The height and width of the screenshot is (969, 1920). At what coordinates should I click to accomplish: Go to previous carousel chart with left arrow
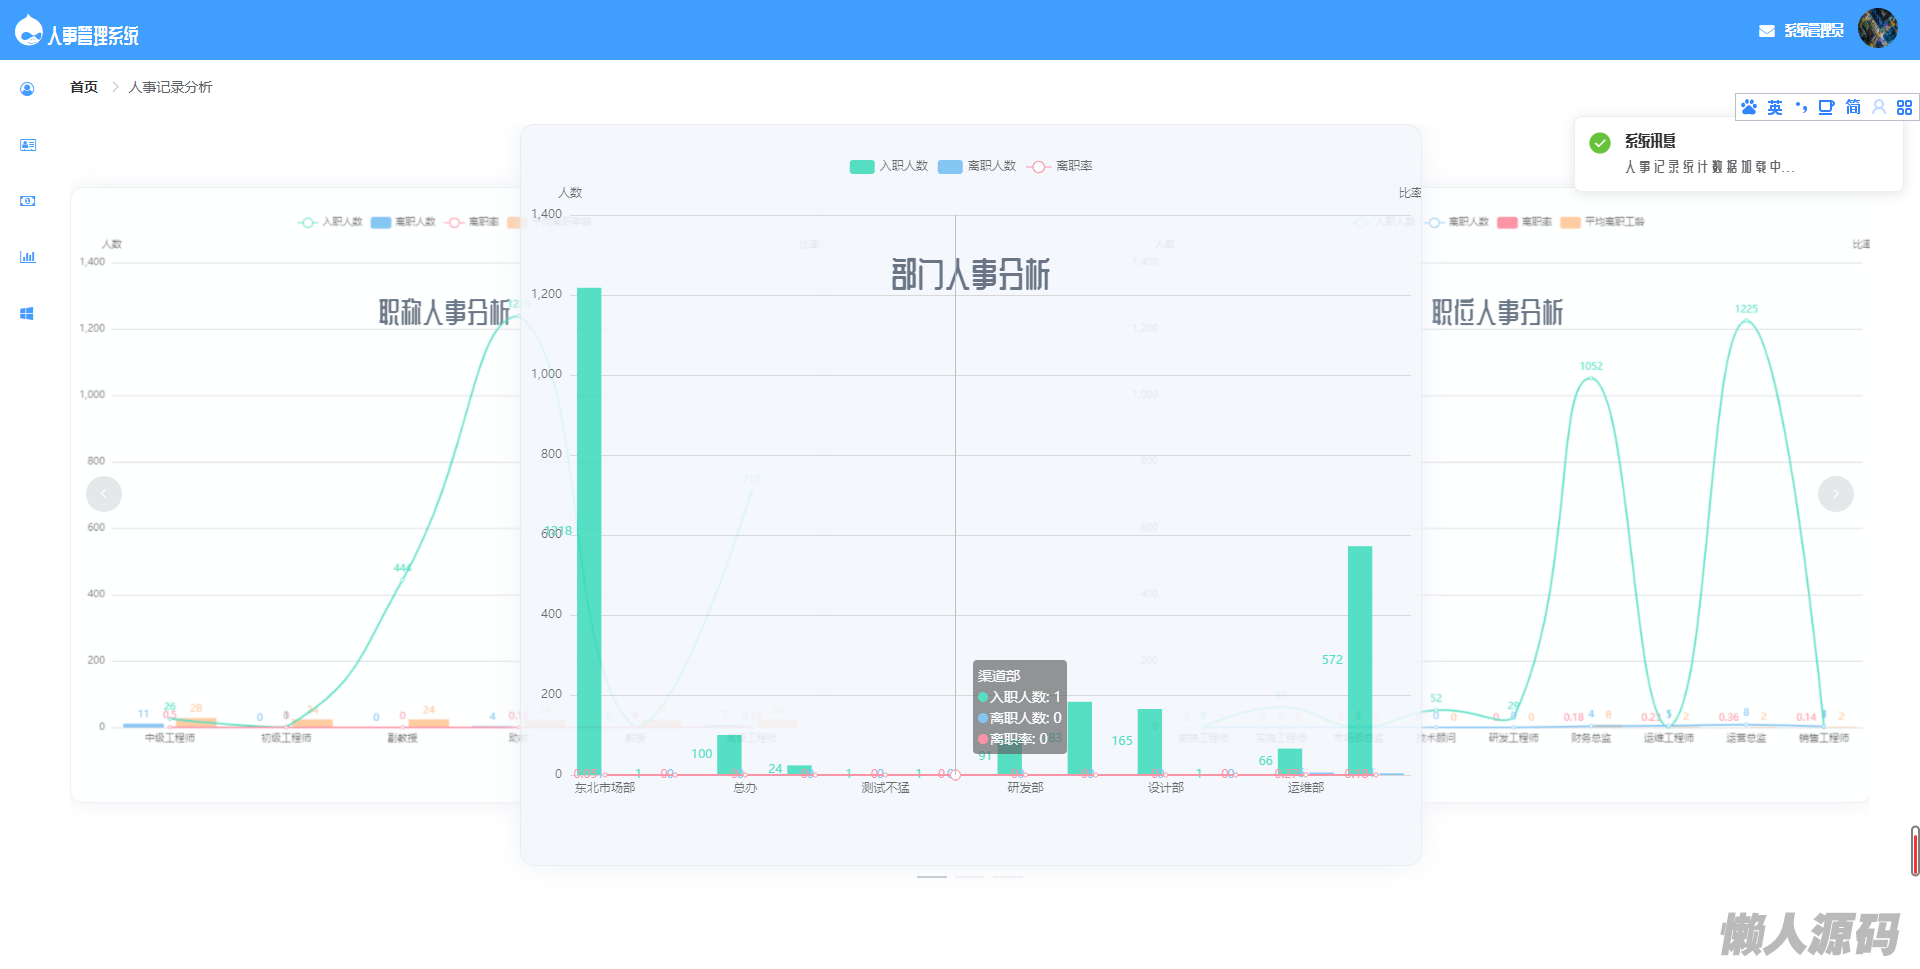[x=104, y=494]
